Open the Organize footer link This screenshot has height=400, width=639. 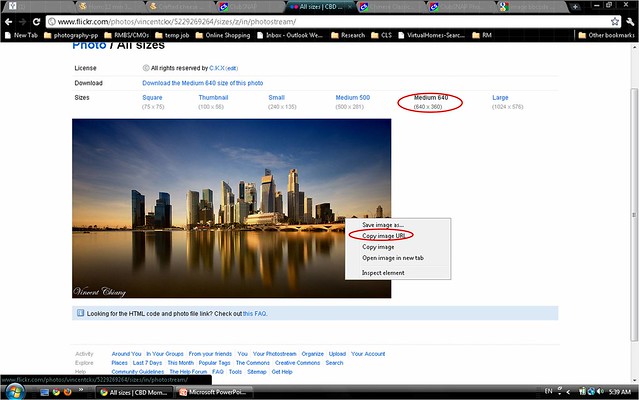313,354
